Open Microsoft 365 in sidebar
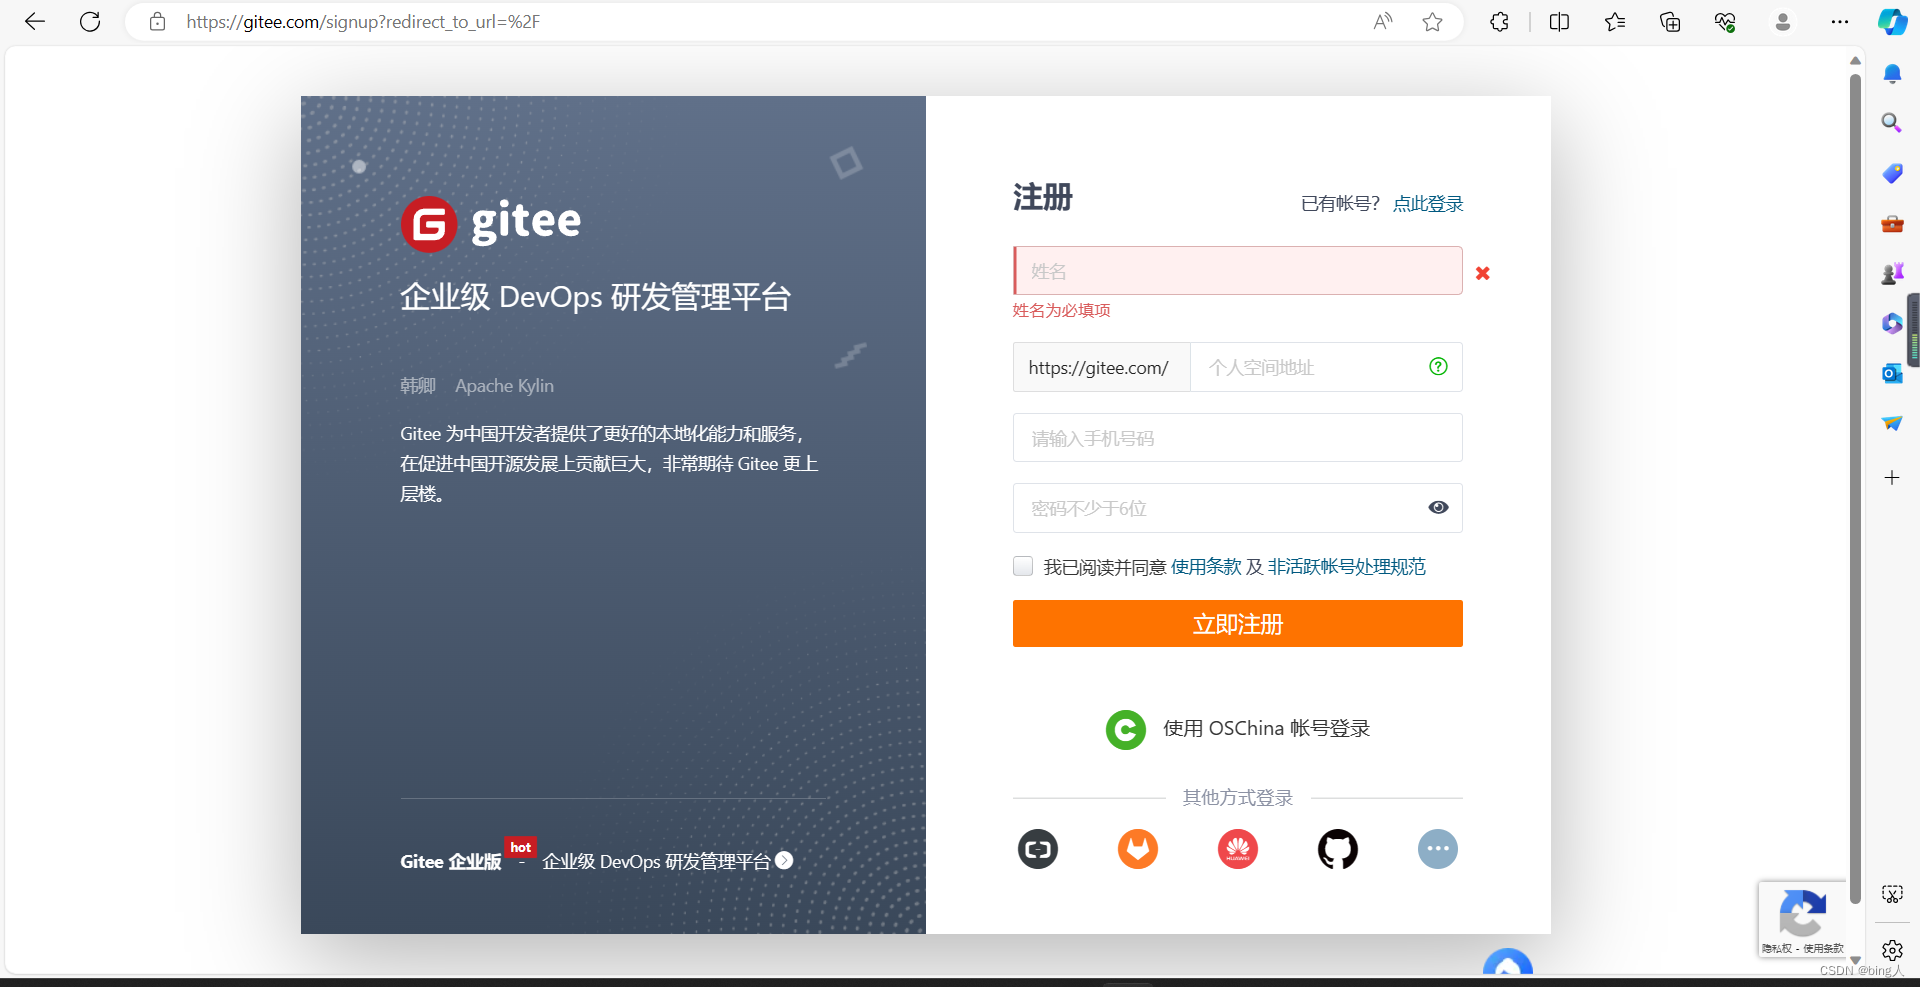This screenshot has height=987, width=1920. coord(1892,323)
